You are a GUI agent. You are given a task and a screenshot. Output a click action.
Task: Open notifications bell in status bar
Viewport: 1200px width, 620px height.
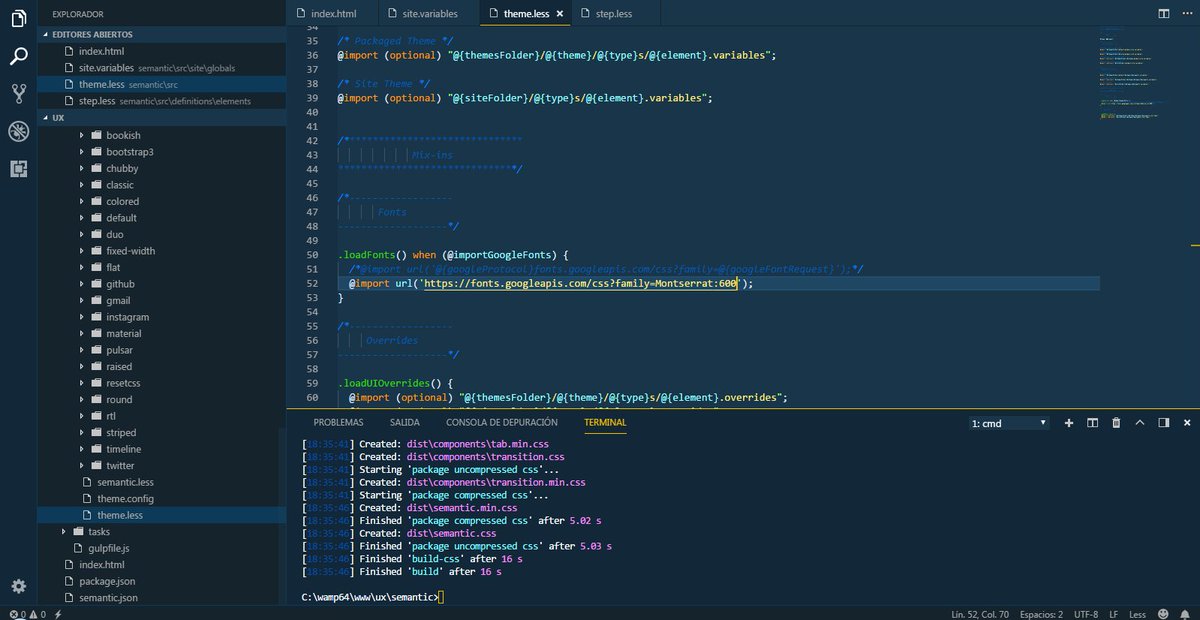[1186, 613]
